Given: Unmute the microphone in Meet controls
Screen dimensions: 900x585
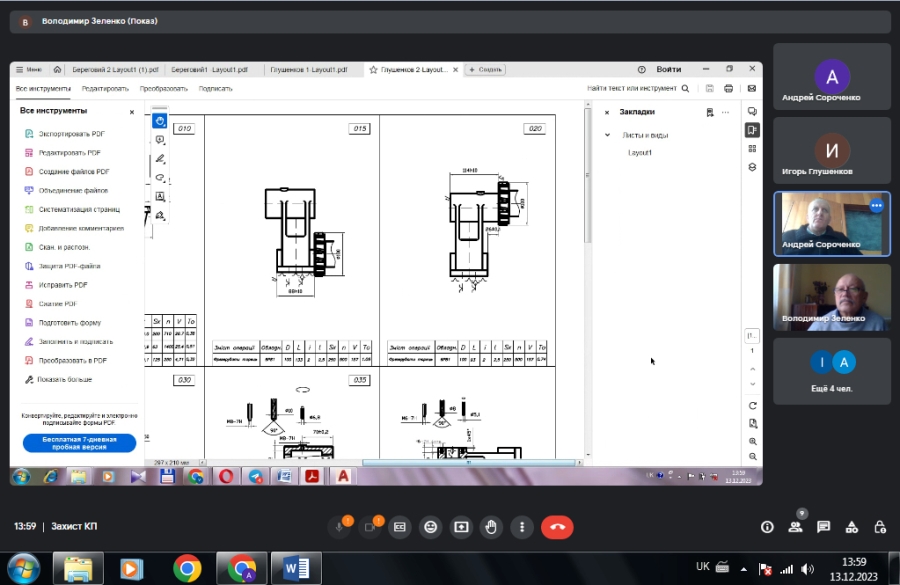Looking at the screenshot, I should pyautogui.click(x=343, y=526).
